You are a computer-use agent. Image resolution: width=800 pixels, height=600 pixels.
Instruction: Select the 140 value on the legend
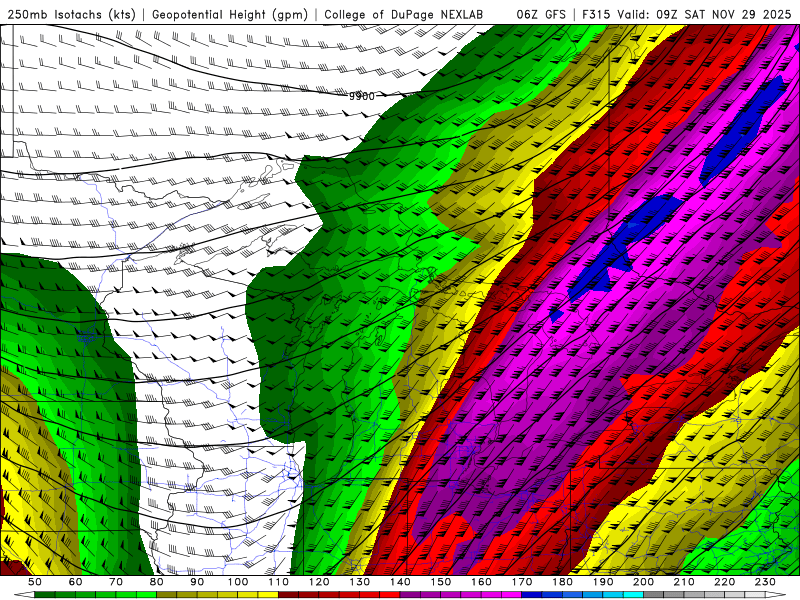click(x=400, y=582)
